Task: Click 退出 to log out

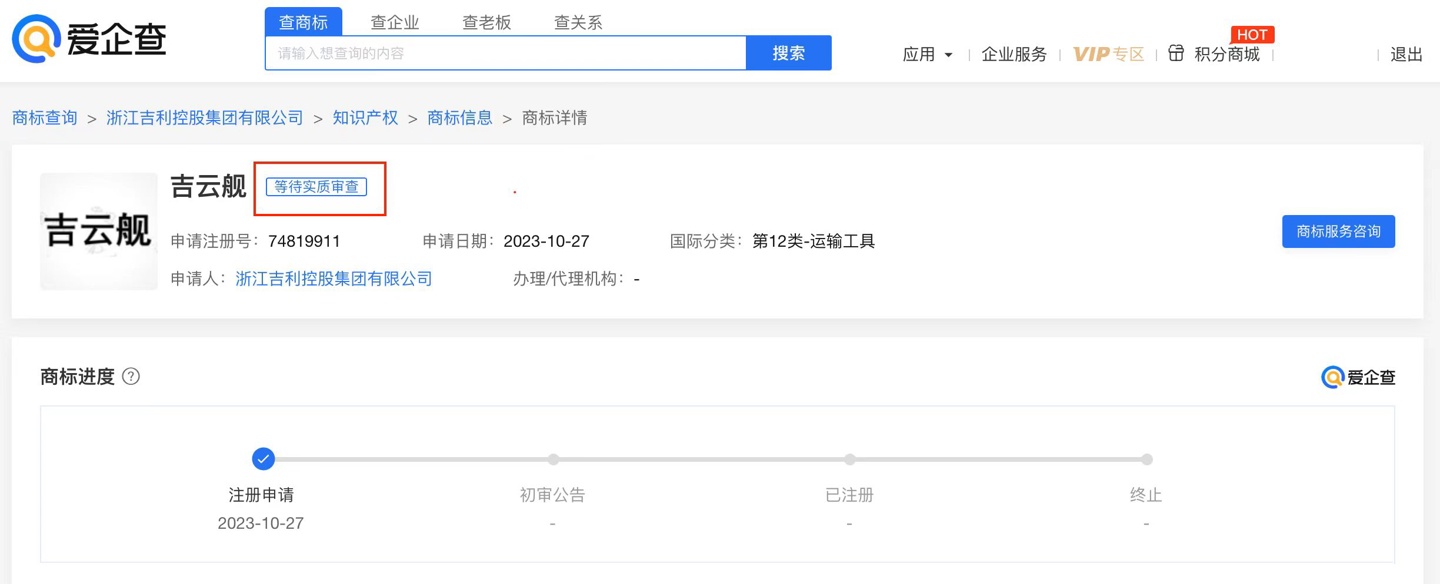Action: click(x=1406, y=55)
